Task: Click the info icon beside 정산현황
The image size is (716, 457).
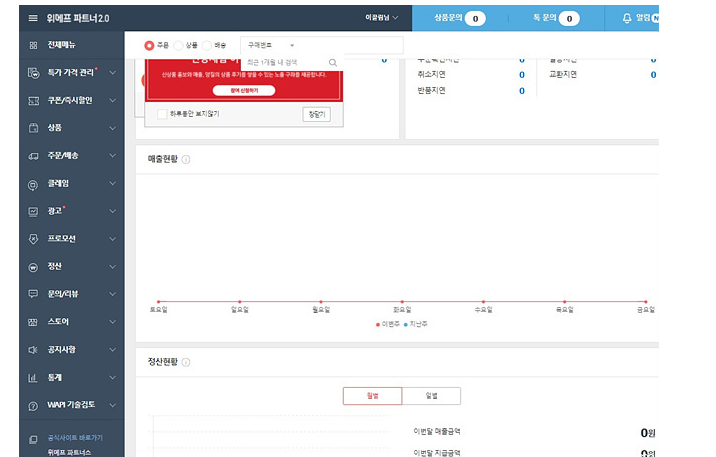Action: [186, 362]
